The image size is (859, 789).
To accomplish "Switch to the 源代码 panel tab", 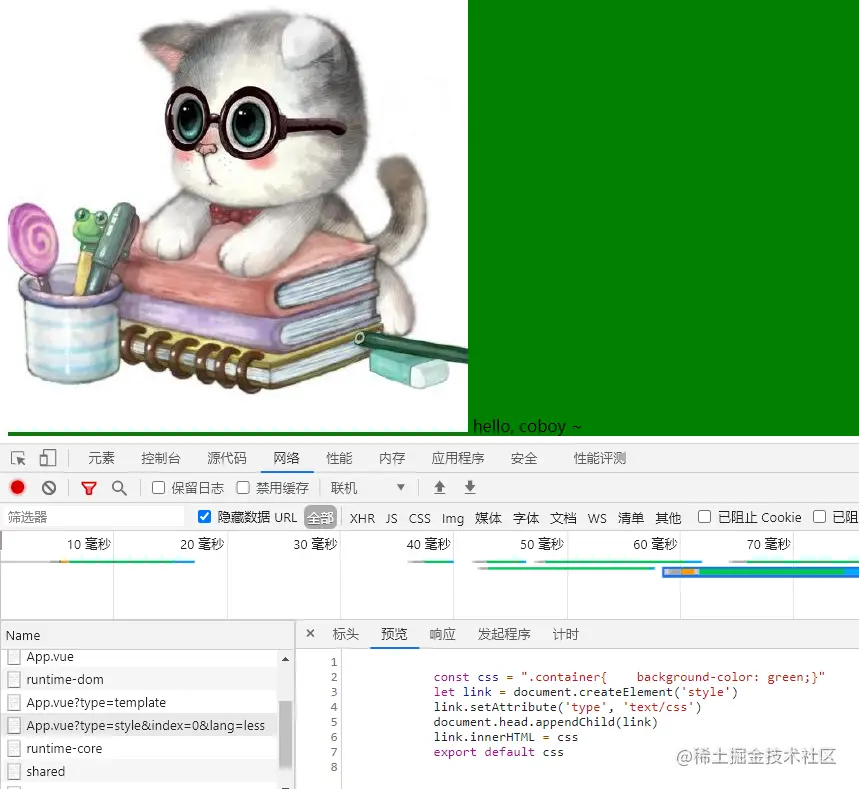I will click(x=227, y=458).
